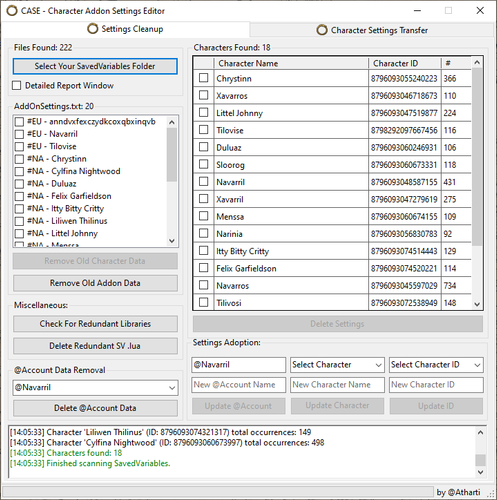Click Character ID cell 8796093055240223
This screenshot has height=500, width=497.
point(404,79)
